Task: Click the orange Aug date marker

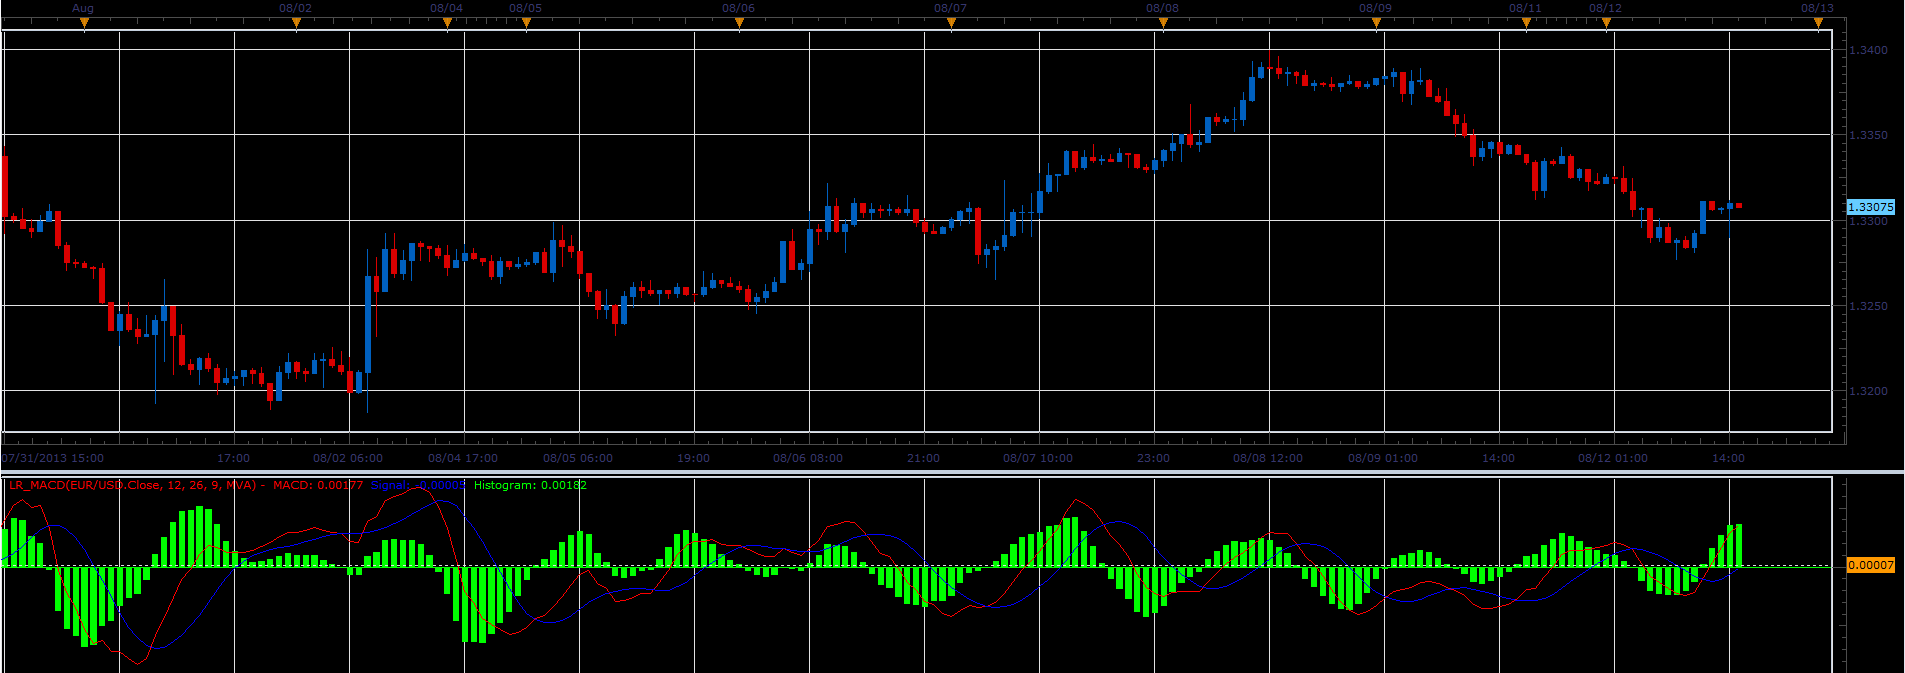Action: 84,22
